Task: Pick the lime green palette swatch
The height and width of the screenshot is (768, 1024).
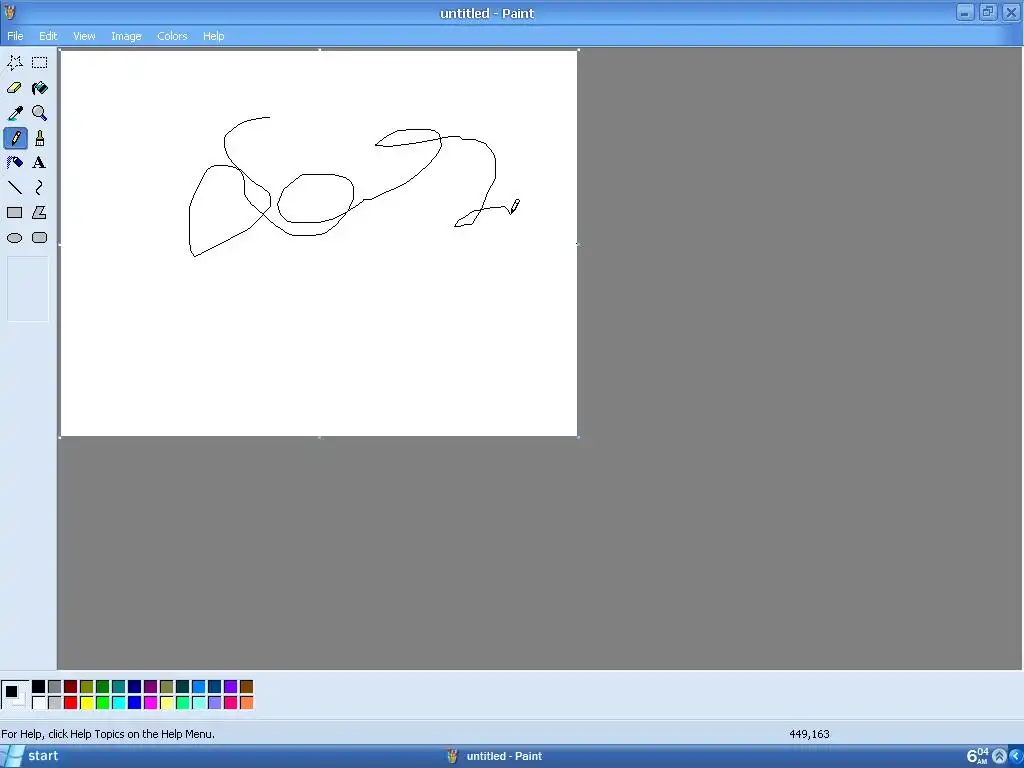Action: (x=103, y=703)
